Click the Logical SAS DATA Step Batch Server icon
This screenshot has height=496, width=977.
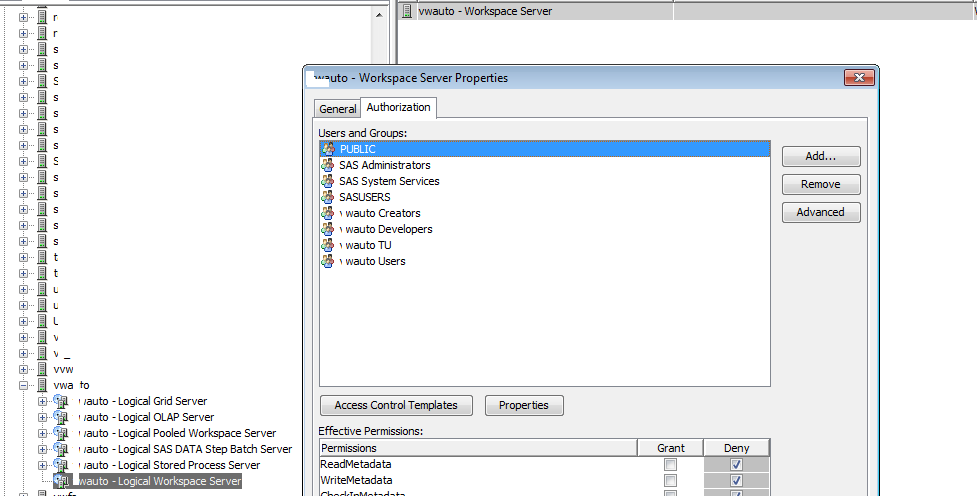[x=60, y=449]
